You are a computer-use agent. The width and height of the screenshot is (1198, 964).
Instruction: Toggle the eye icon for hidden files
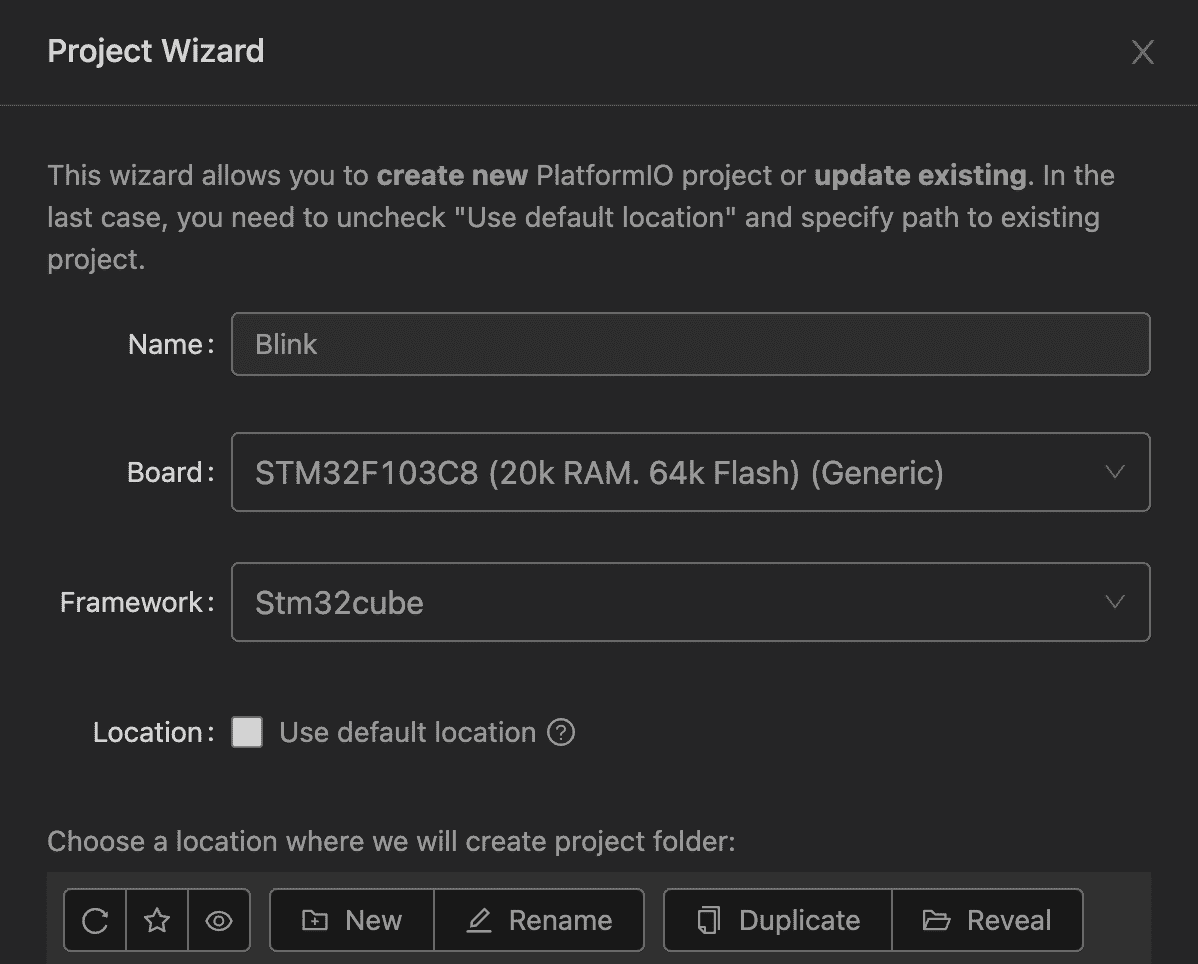click(x=219, y=921)
